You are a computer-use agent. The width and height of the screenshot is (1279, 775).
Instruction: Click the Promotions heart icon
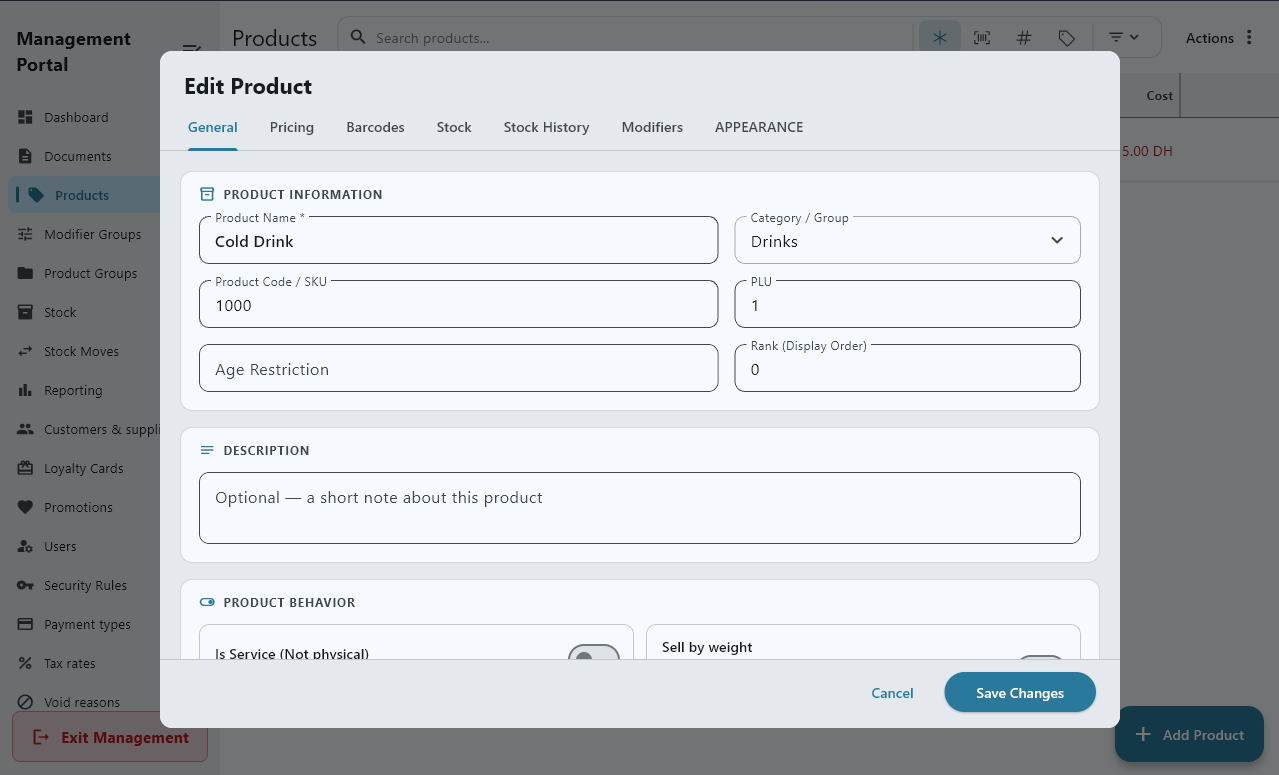coord(25,507)
